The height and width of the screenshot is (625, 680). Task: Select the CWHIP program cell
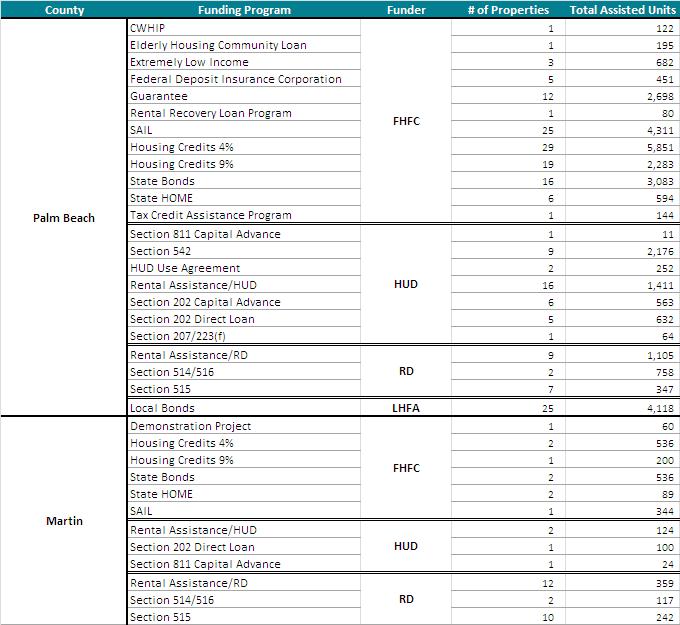pyautogui.click(x=244, y=28)
